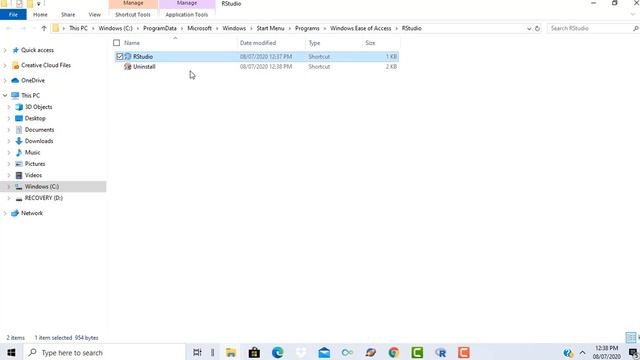Image resolution: width=640 pixels, height=360 pixels.
Task: Show hidden system tray icons
Action: click(582, 353)
